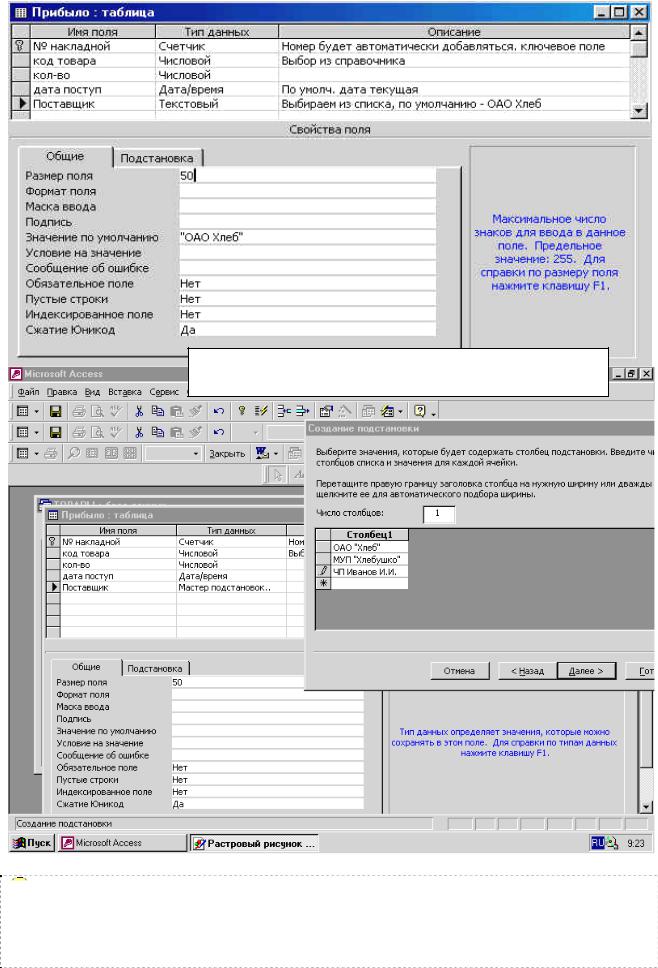Click the Copy icon in the topmost toolbar
Image resolution: width=658 pixels, height=968 pixels.
[x=158, y=411]
